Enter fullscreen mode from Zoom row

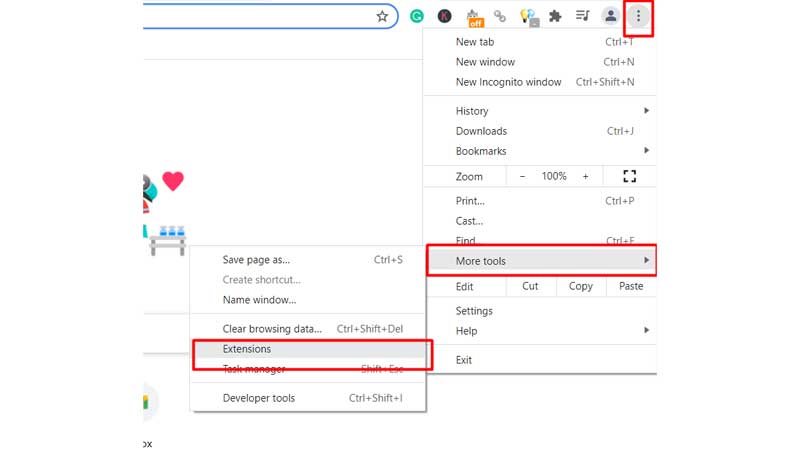click(x=629, y=176)
